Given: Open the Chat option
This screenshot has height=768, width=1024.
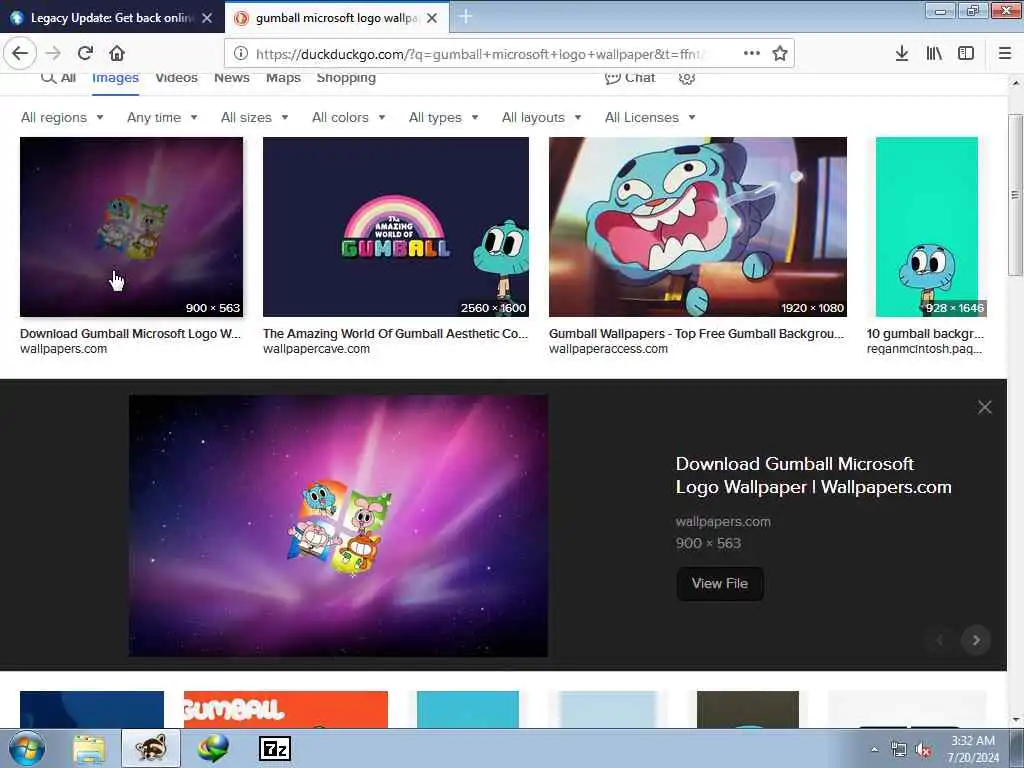Looking at the screenshot, I should pos(630,78).
